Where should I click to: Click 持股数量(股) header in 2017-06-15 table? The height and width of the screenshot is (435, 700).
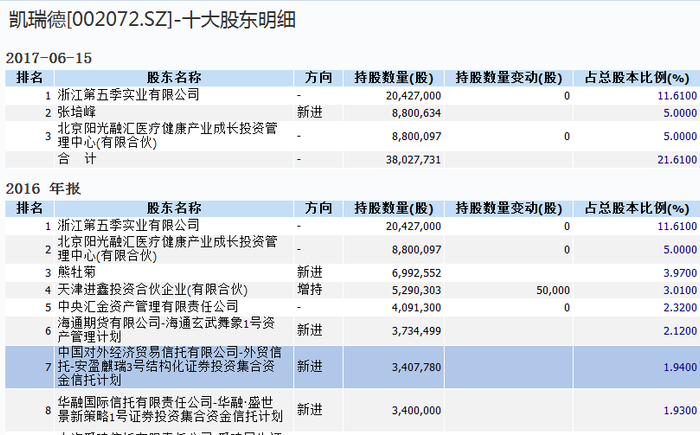click(394, 78)
